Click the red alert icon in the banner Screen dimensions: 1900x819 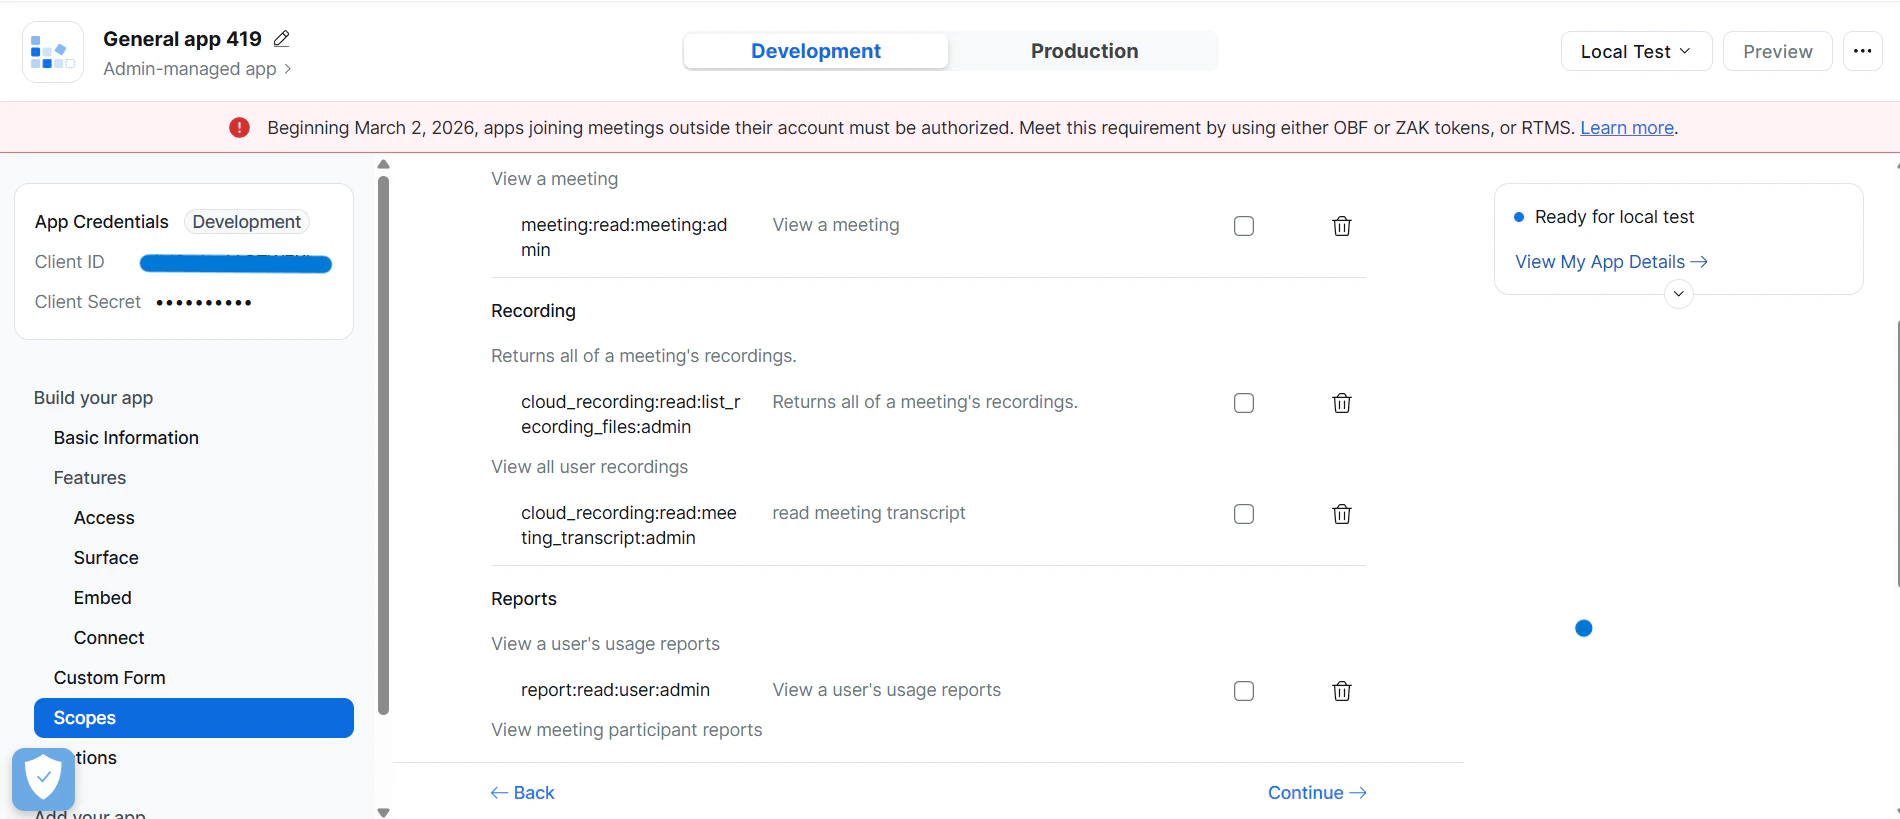pyautogui.click(x=239, y=128)
